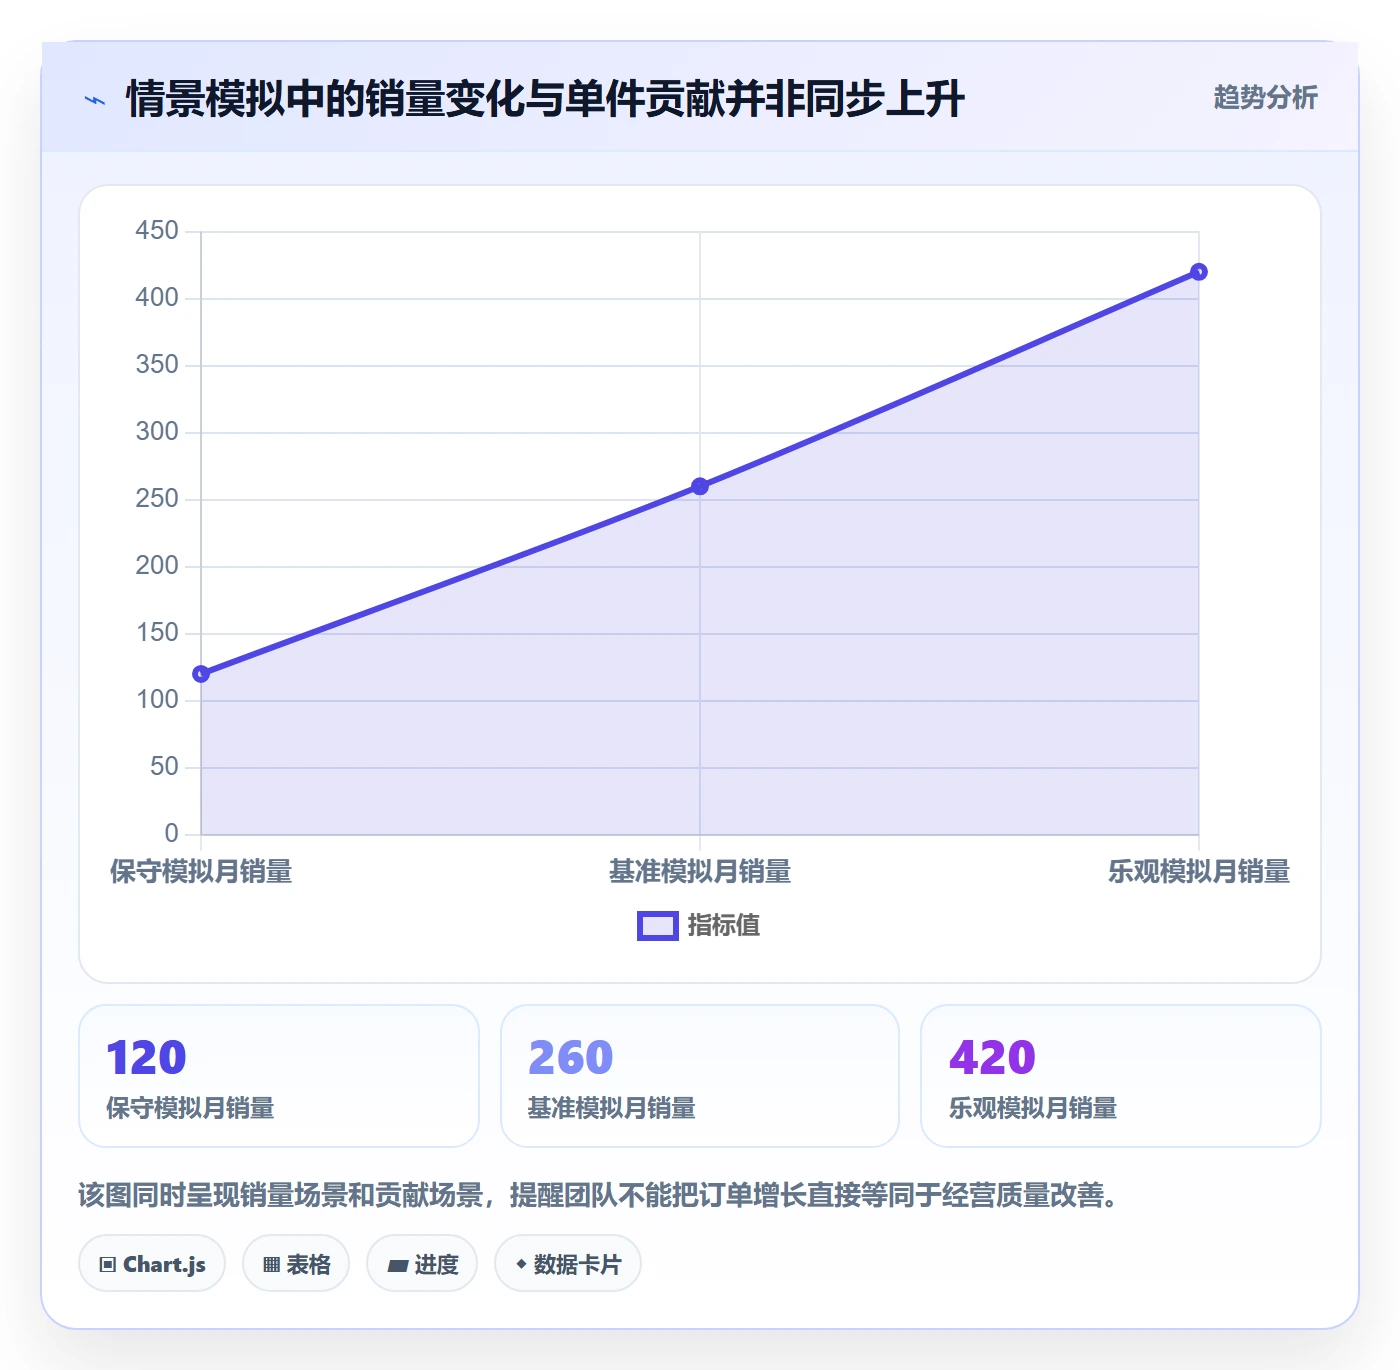Open the 420 乐观模拟月销量 stat card
This screenshot has width=1400, height=1370.
[x=1121, y=1076]
